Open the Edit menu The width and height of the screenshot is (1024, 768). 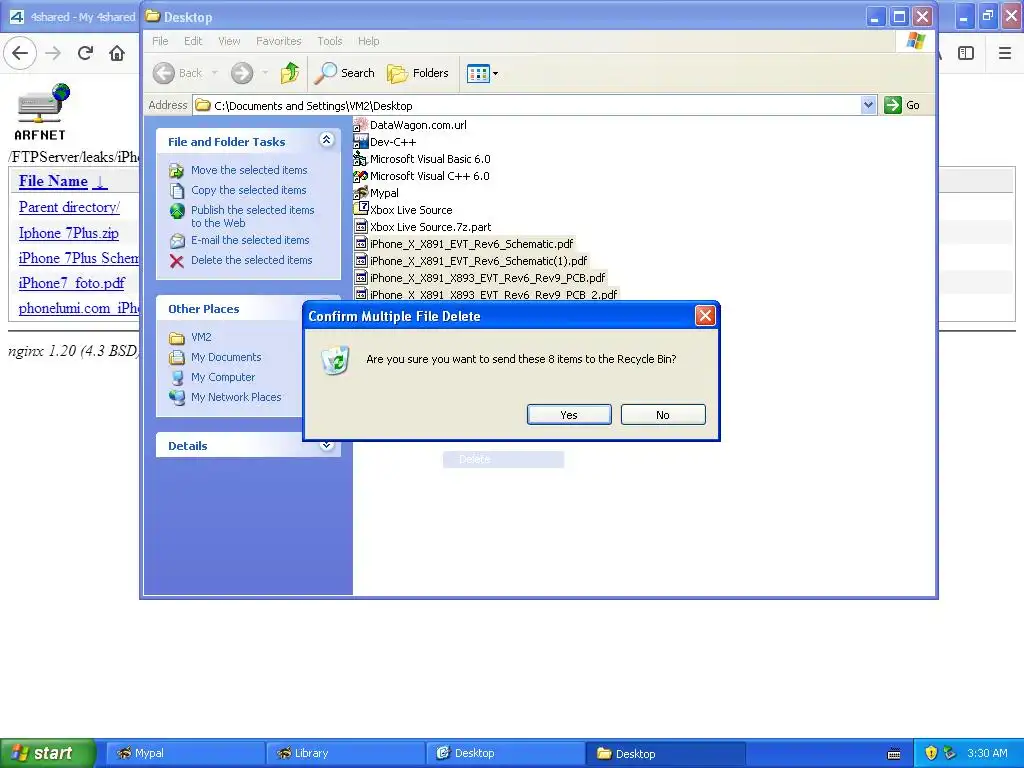click(x=193, y=41)
